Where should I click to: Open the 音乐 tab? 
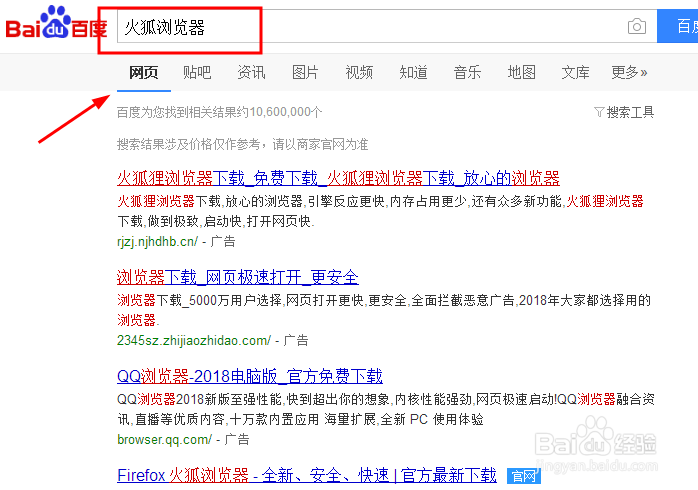[467, 72]
